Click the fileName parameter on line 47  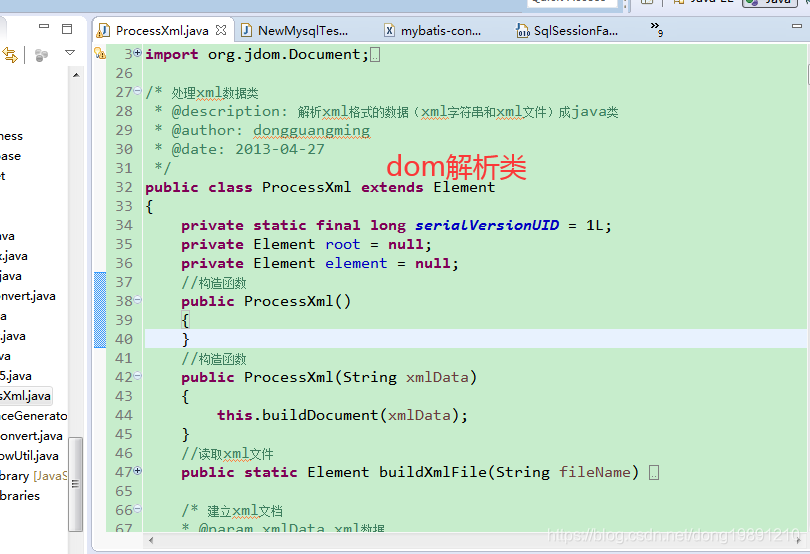(595, 472)
